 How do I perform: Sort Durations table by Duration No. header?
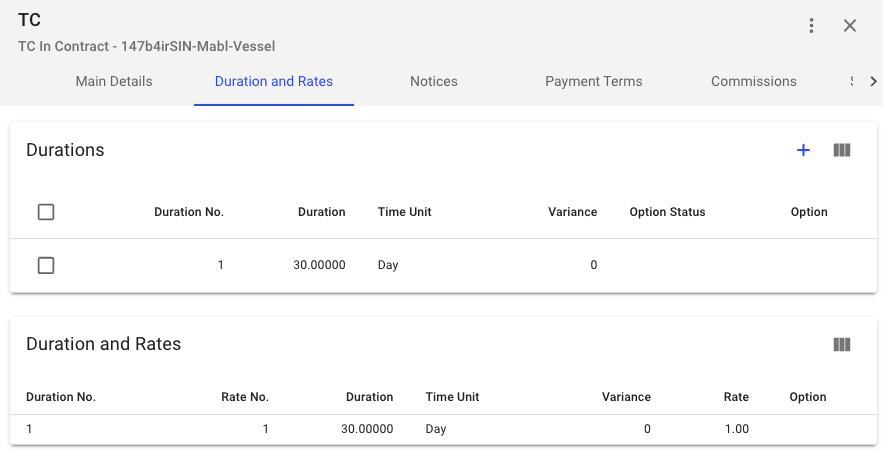coord(189,212)
